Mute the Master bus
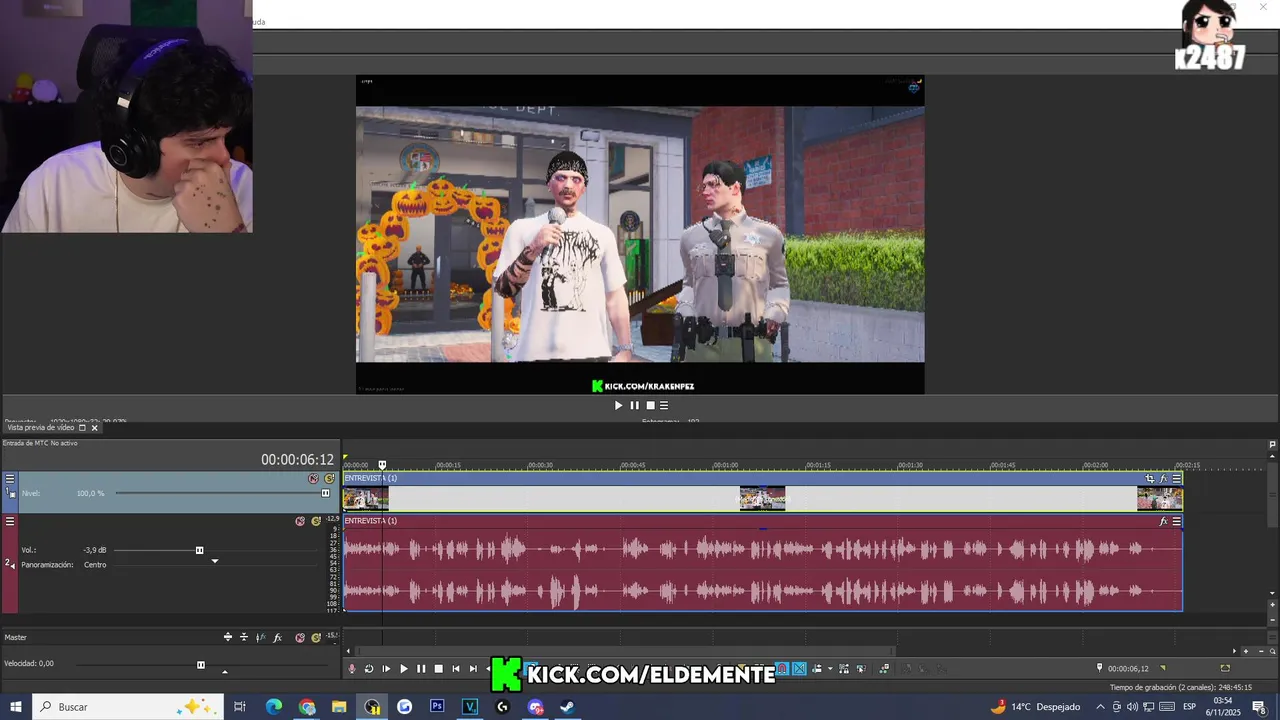This screenshot has width=1280, height=720. click(x=300, y=637)
